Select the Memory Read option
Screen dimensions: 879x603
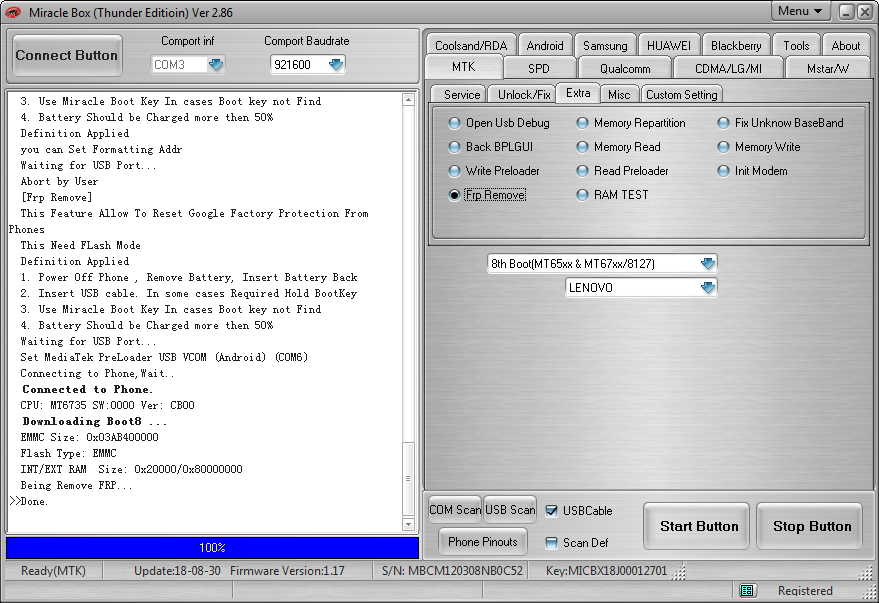coord(619,147)
